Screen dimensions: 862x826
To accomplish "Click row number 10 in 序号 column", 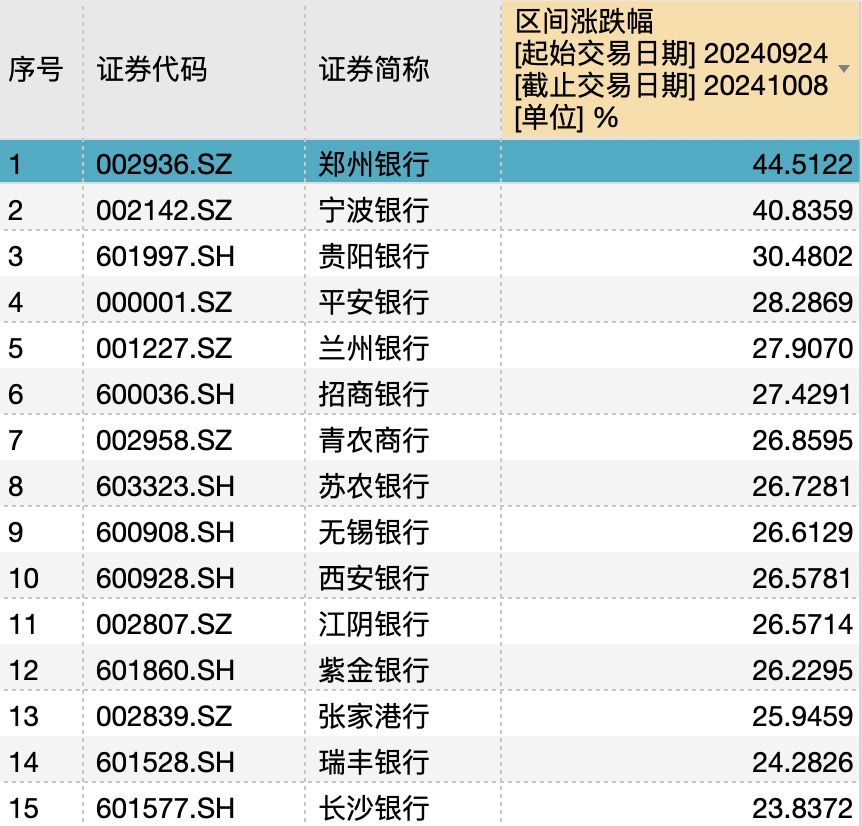I will pyautogui.click(x=24, y=578).
